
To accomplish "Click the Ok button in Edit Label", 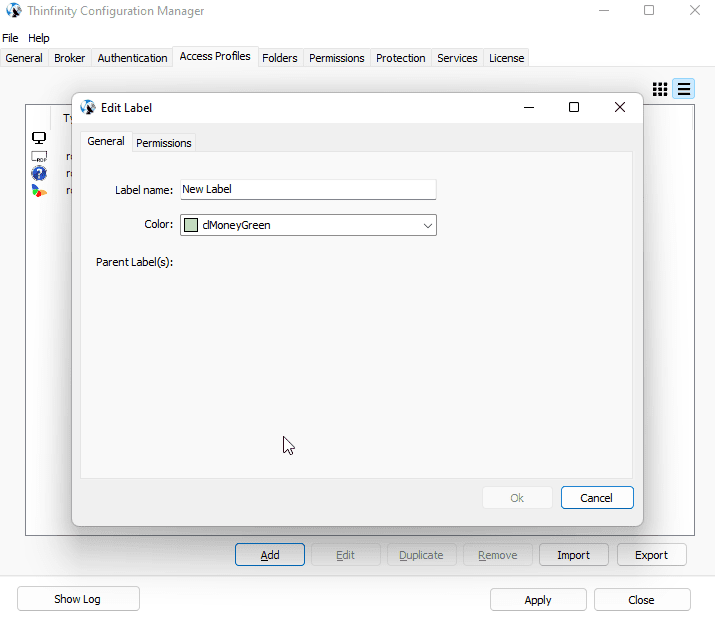I will tap(517, 498).
